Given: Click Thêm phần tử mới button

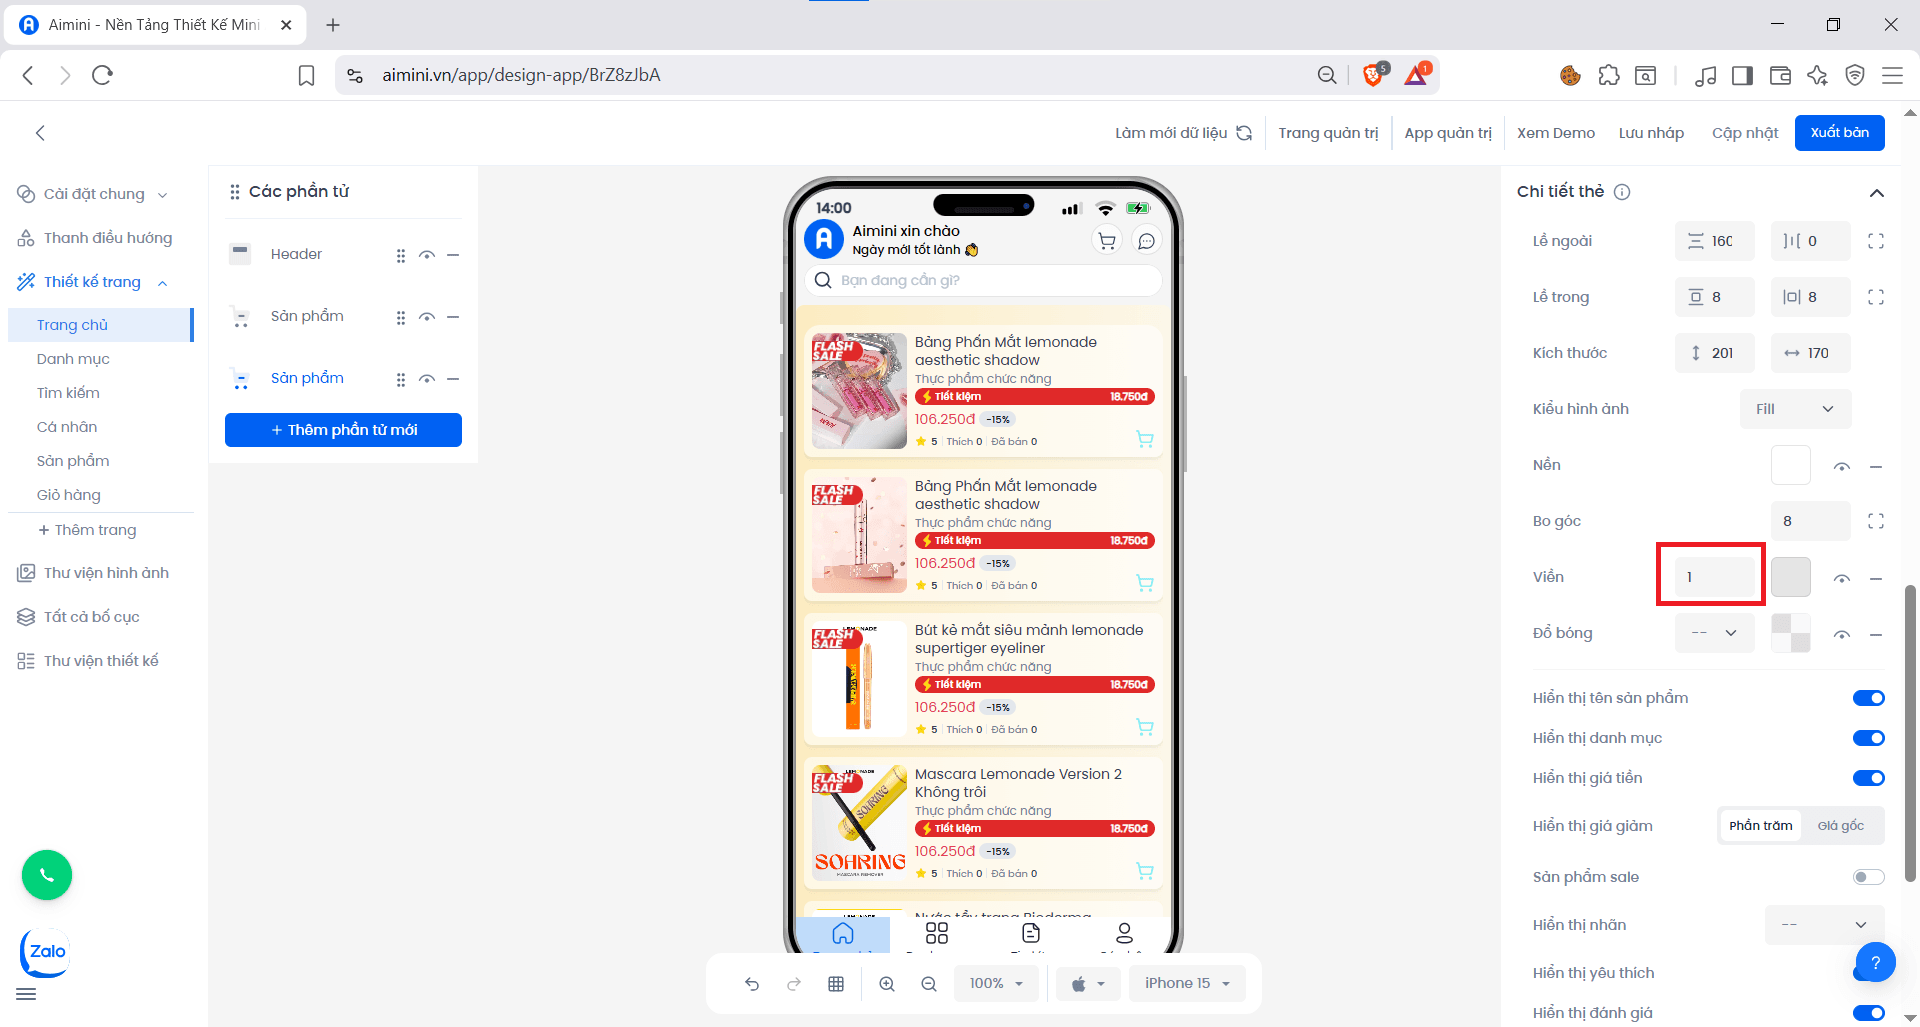Looking at the screenshot, I should pyautogui.click(x=343, y=430).
